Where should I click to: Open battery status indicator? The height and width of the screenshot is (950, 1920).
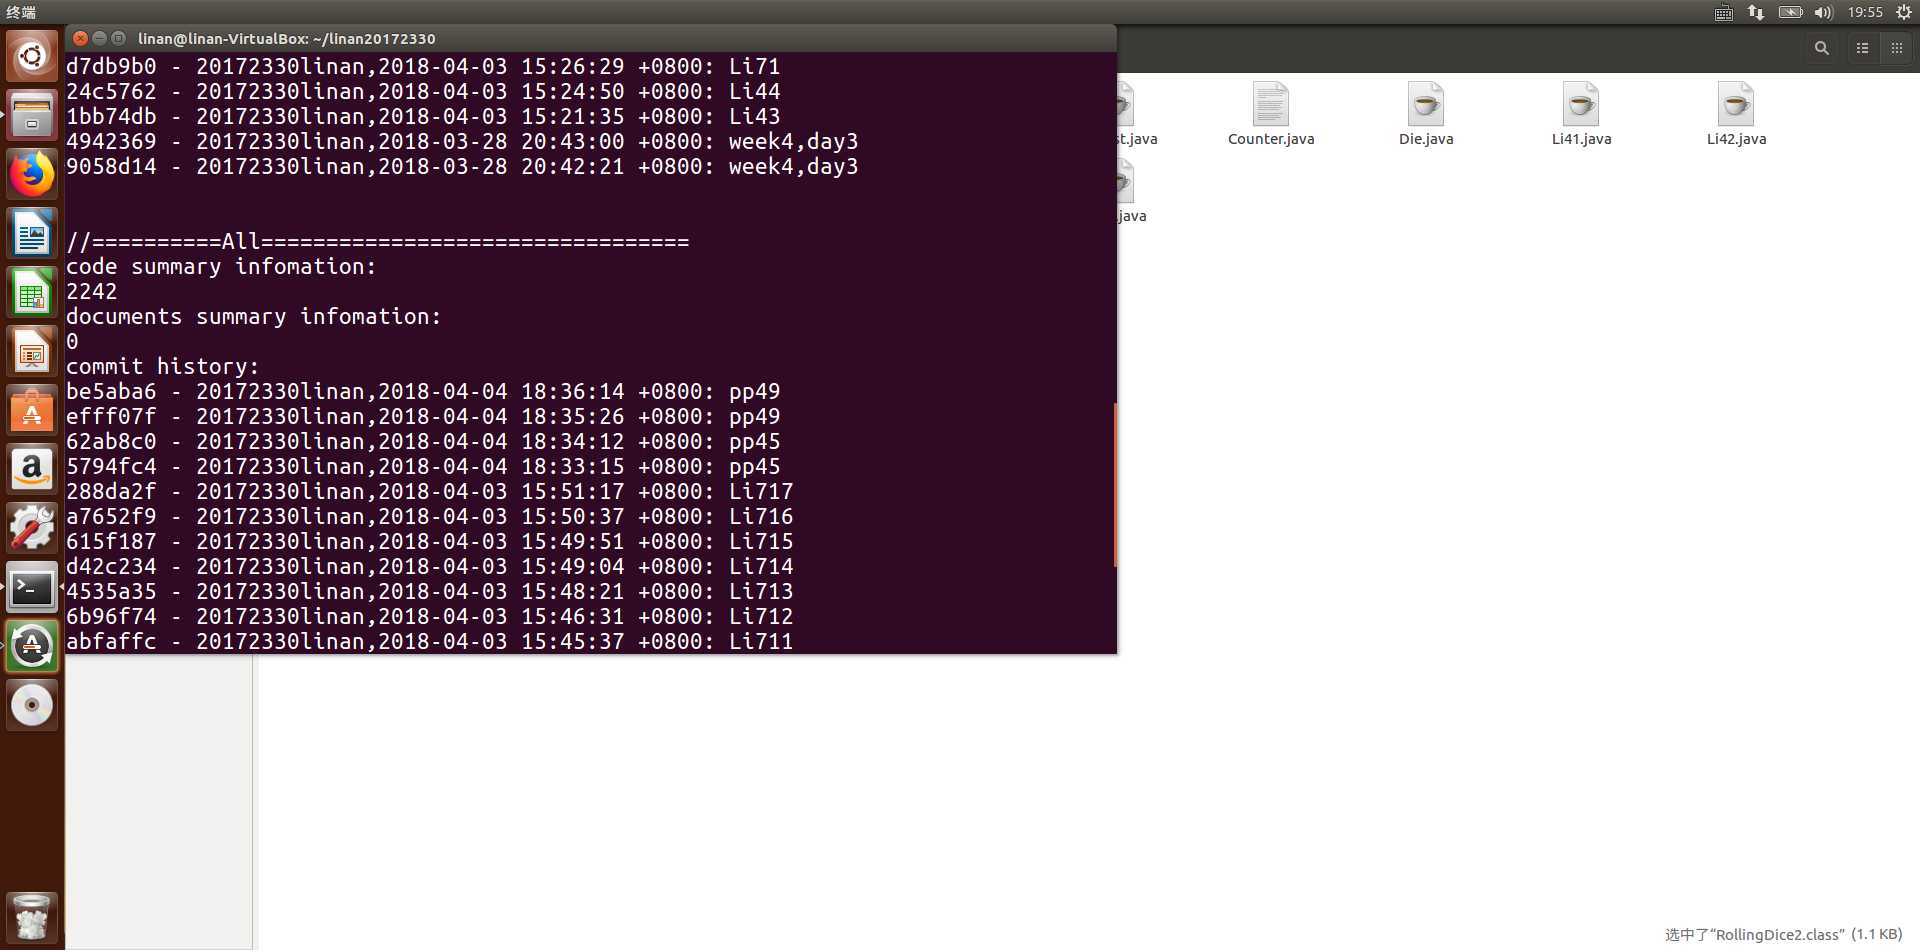(x=1790, y=12)
